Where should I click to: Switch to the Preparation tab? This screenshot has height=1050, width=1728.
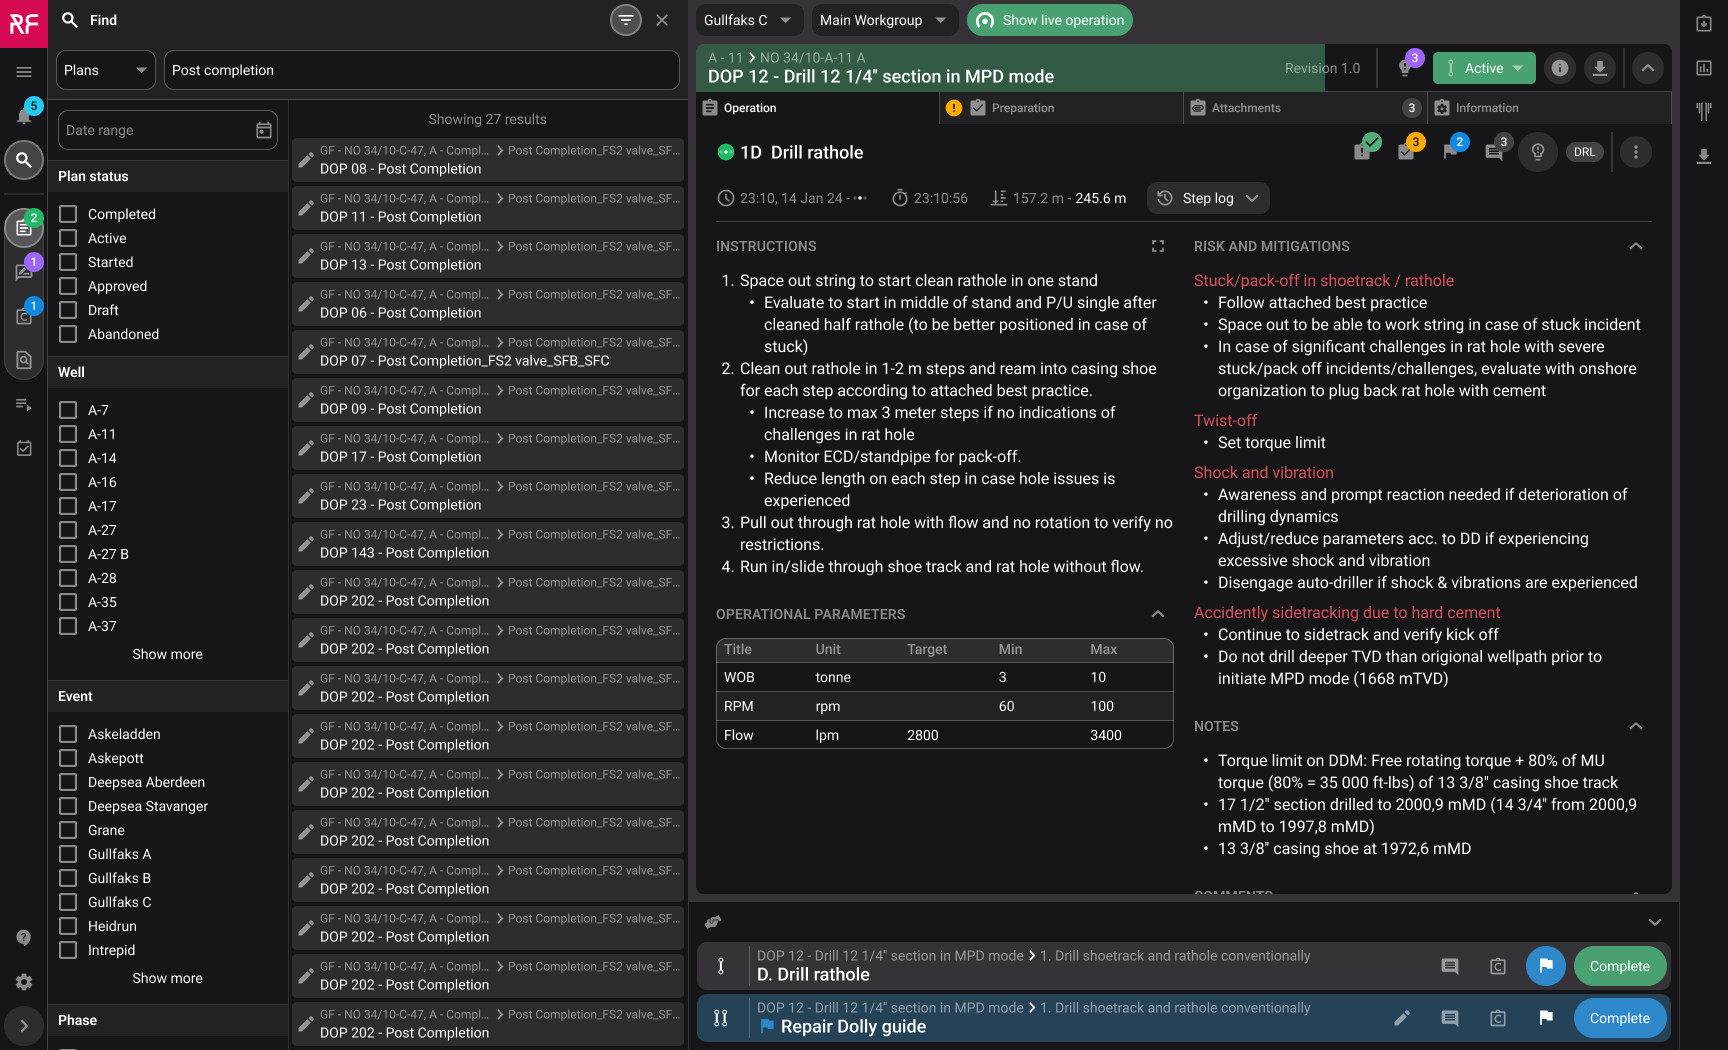(1022, 108)
